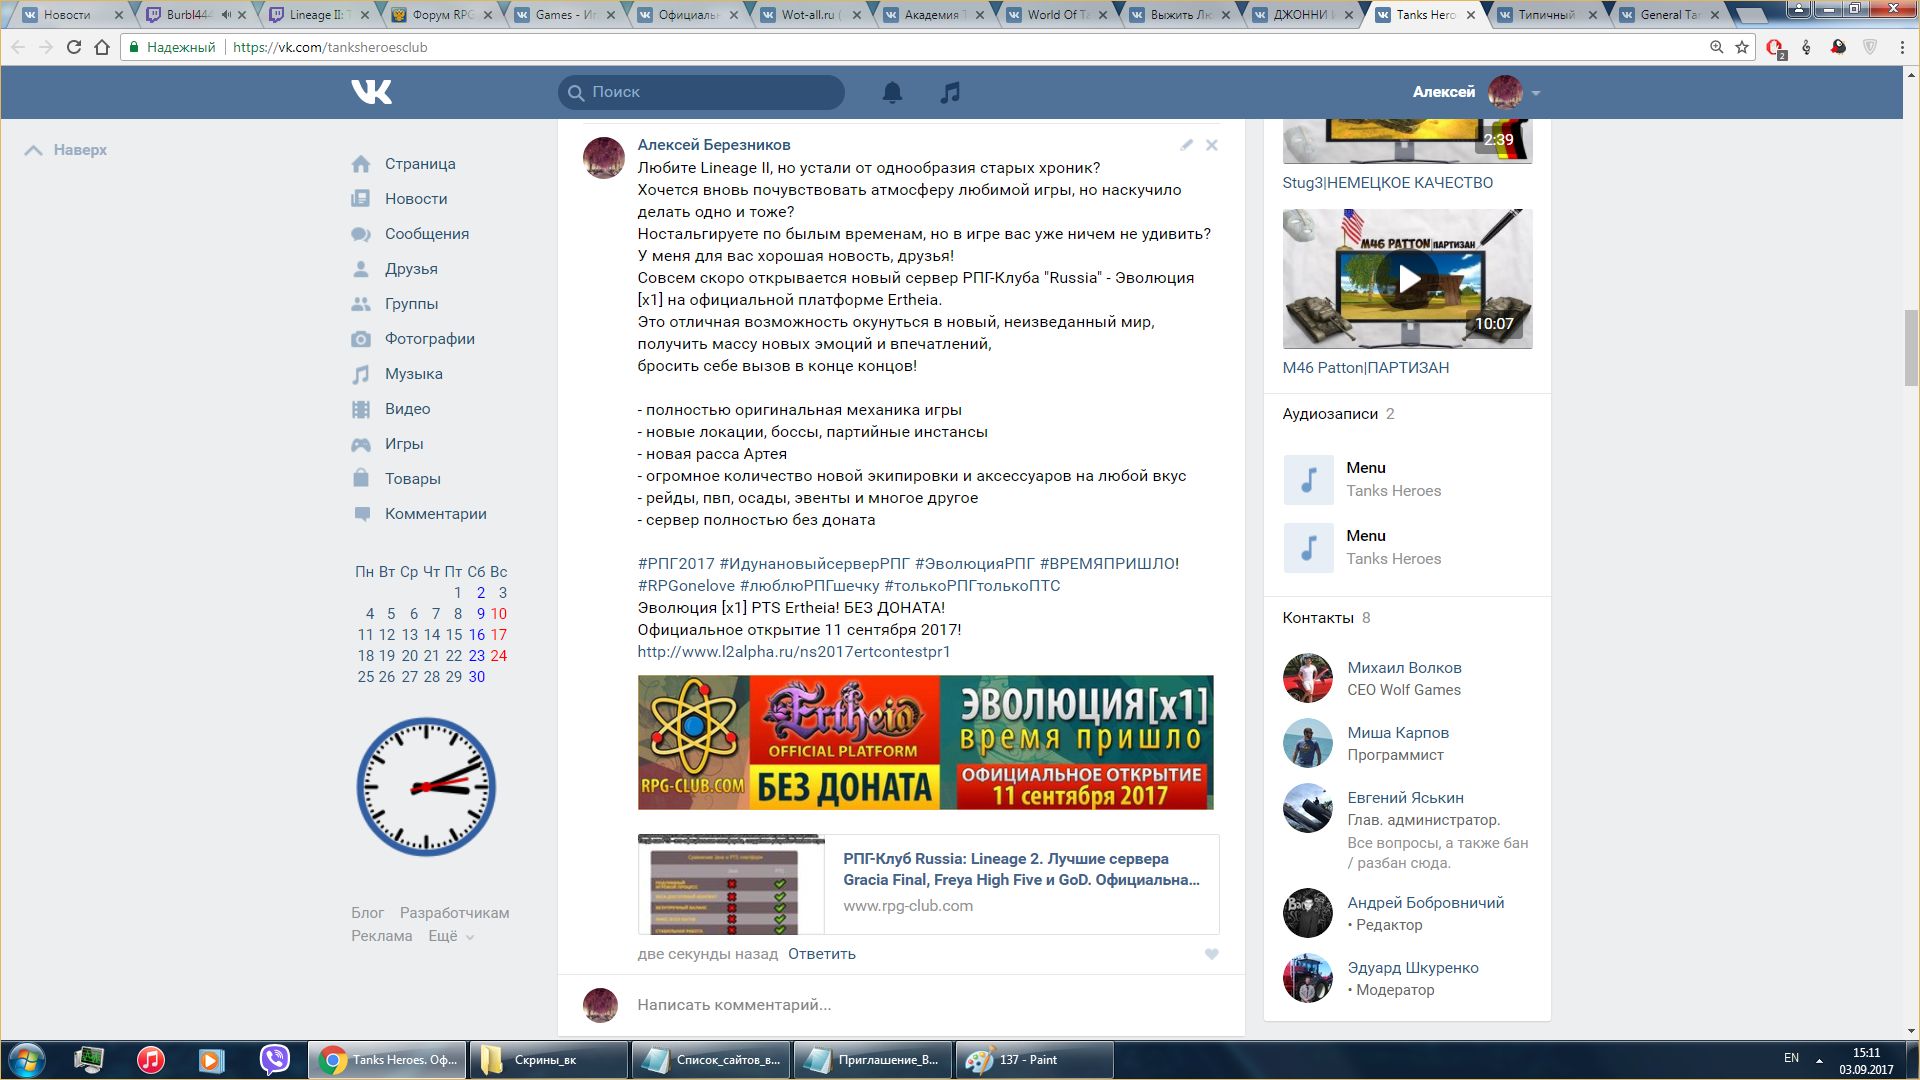This screenshot has height=1080, width=1920.
Task: Open contact Андрей Бобровничий
Action: [1425, 903]
